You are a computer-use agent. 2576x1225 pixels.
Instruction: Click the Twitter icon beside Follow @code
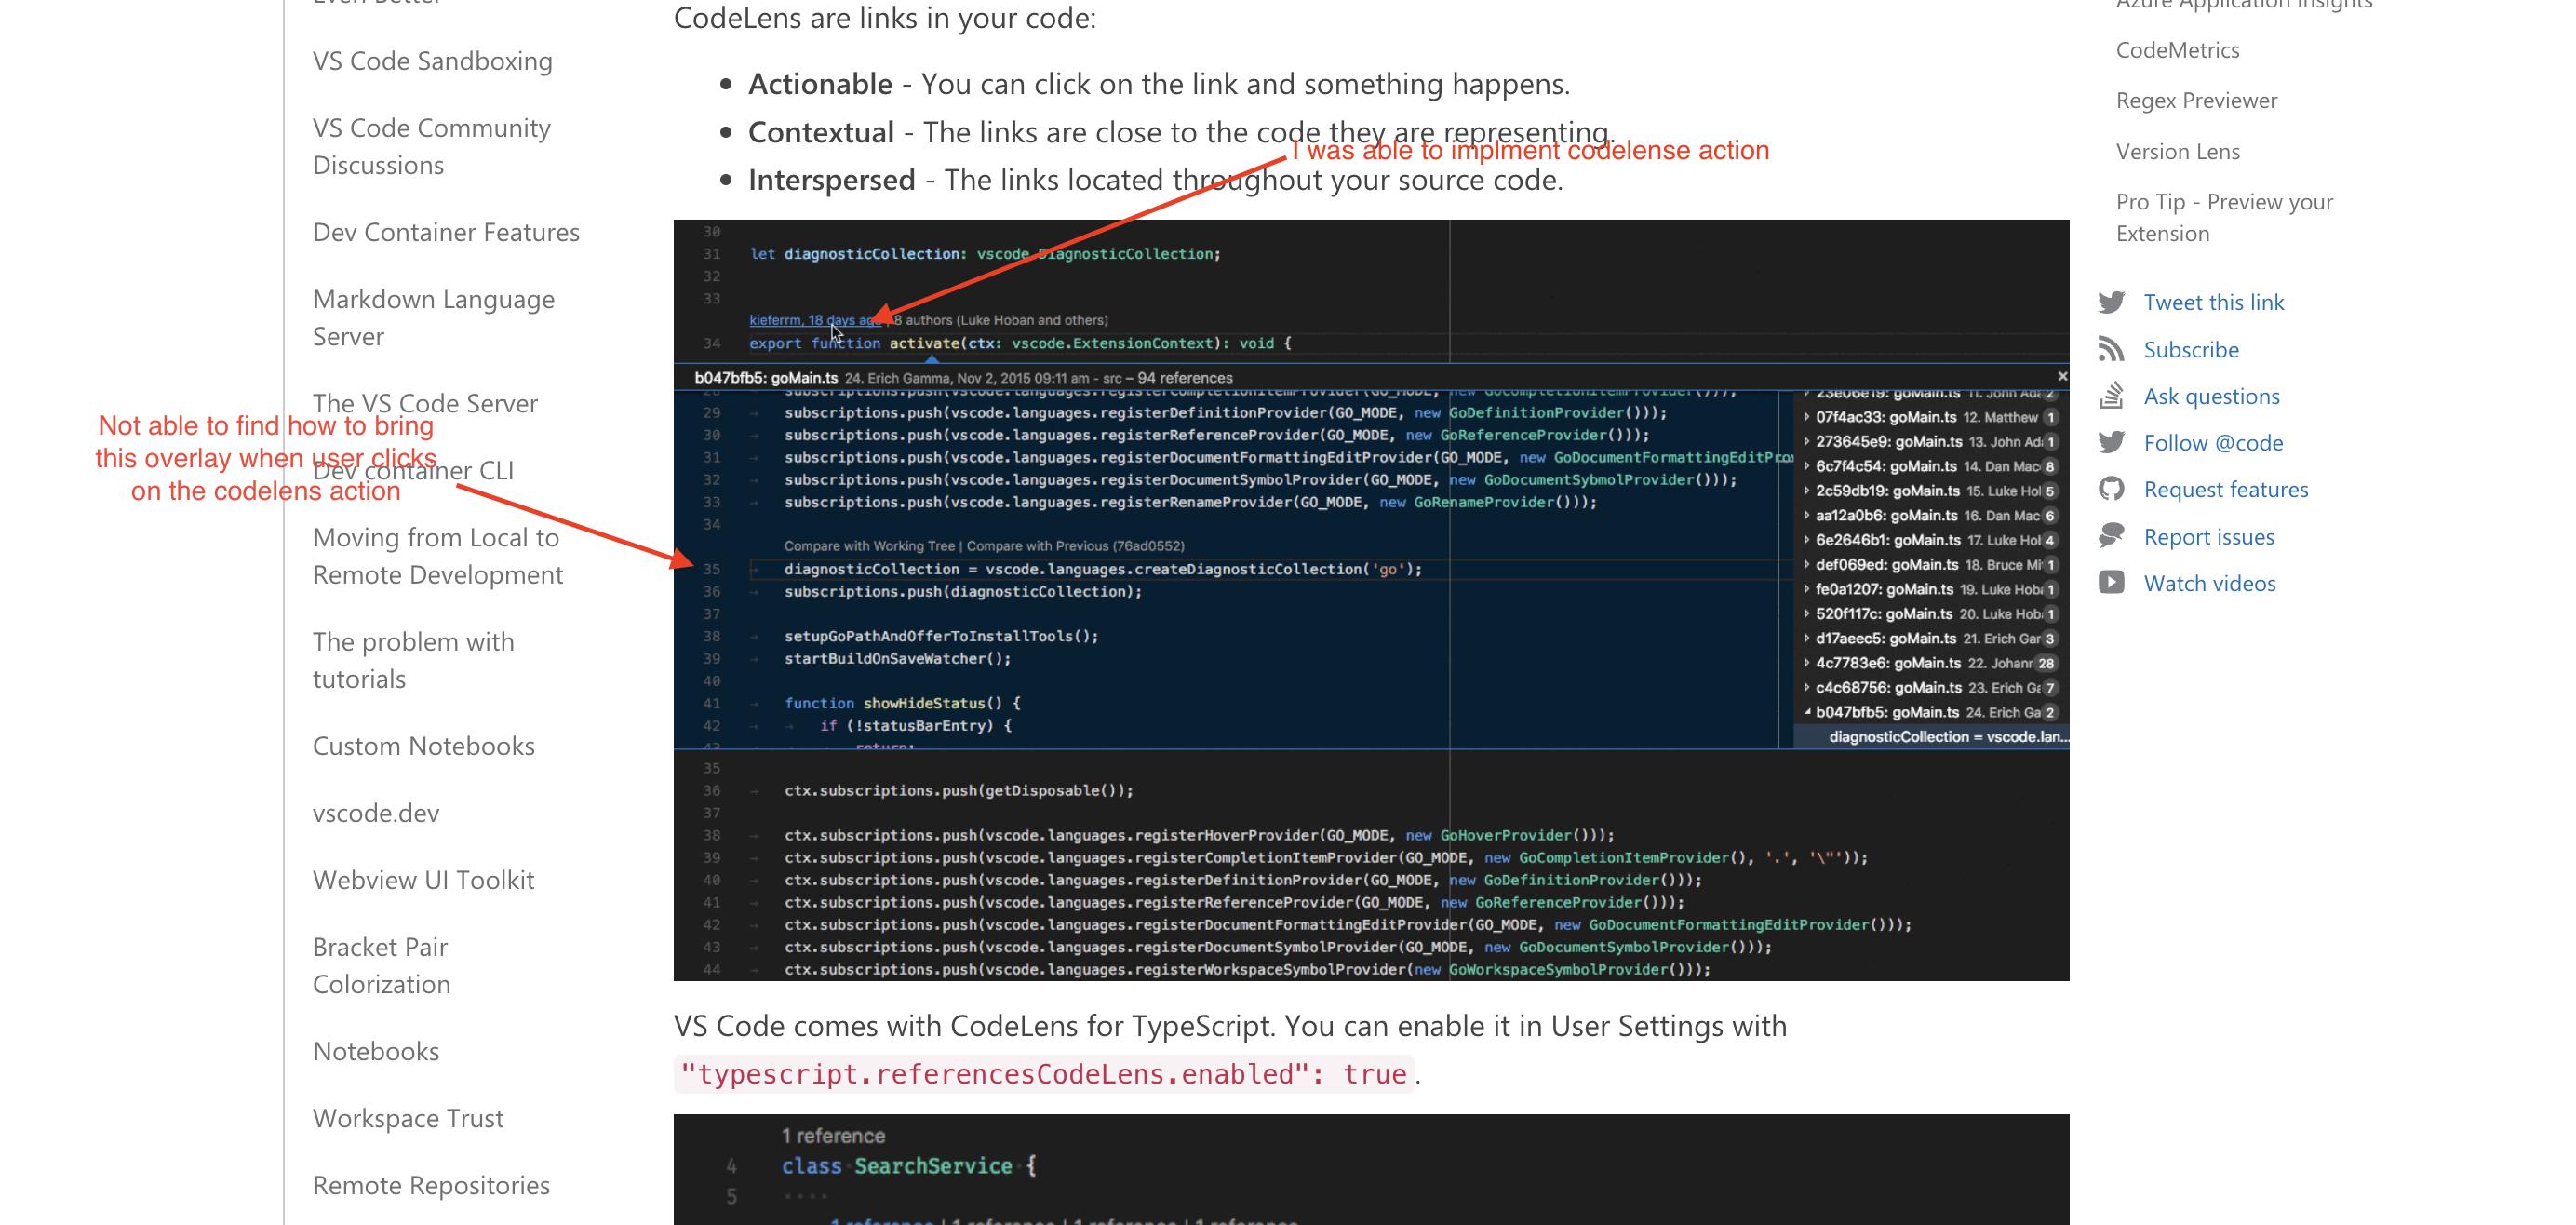(2111, 442)
